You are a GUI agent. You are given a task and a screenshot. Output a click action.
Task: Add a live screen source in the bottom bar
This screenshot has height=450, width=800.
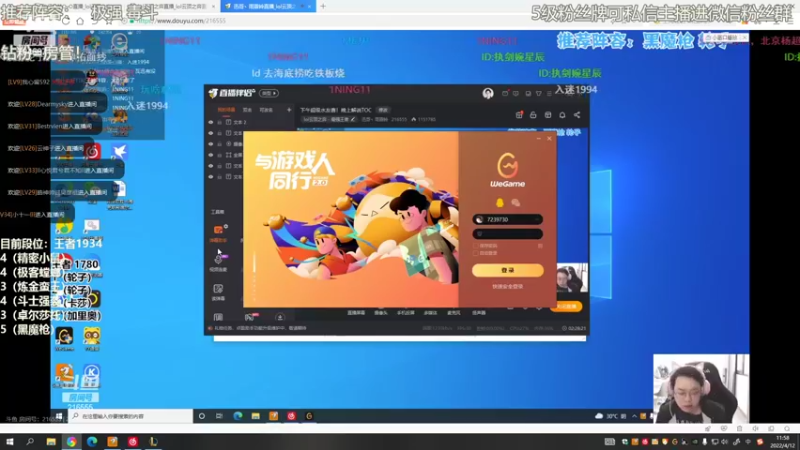coord(356,313)
